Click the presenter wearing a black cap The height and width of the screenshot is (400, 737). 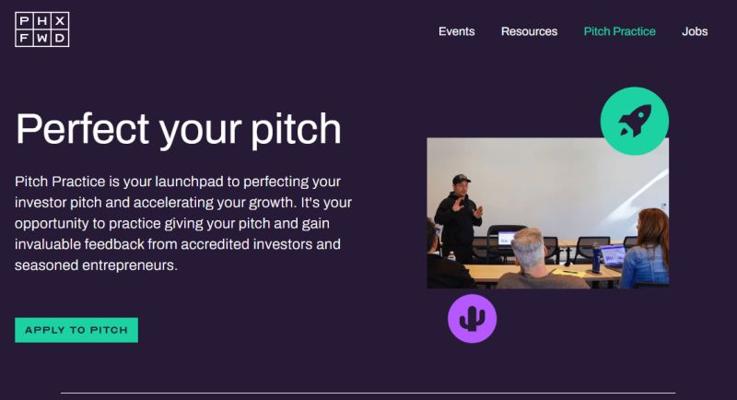[x=459, y=219]
